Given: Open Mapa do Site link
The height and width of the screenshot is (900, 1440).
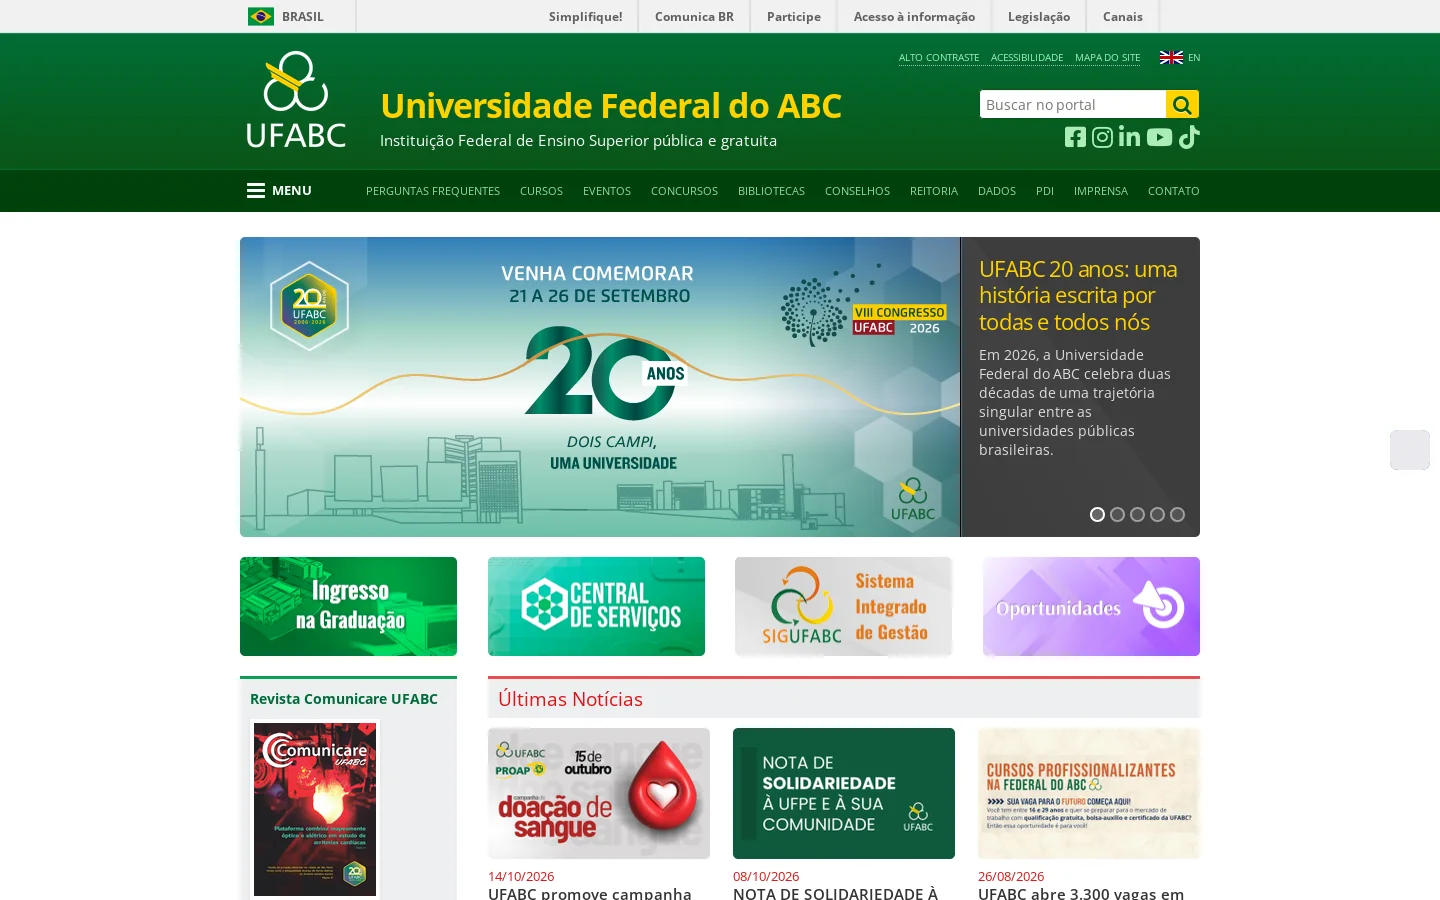Looking at the screenshot, I should pos(1107,57).
